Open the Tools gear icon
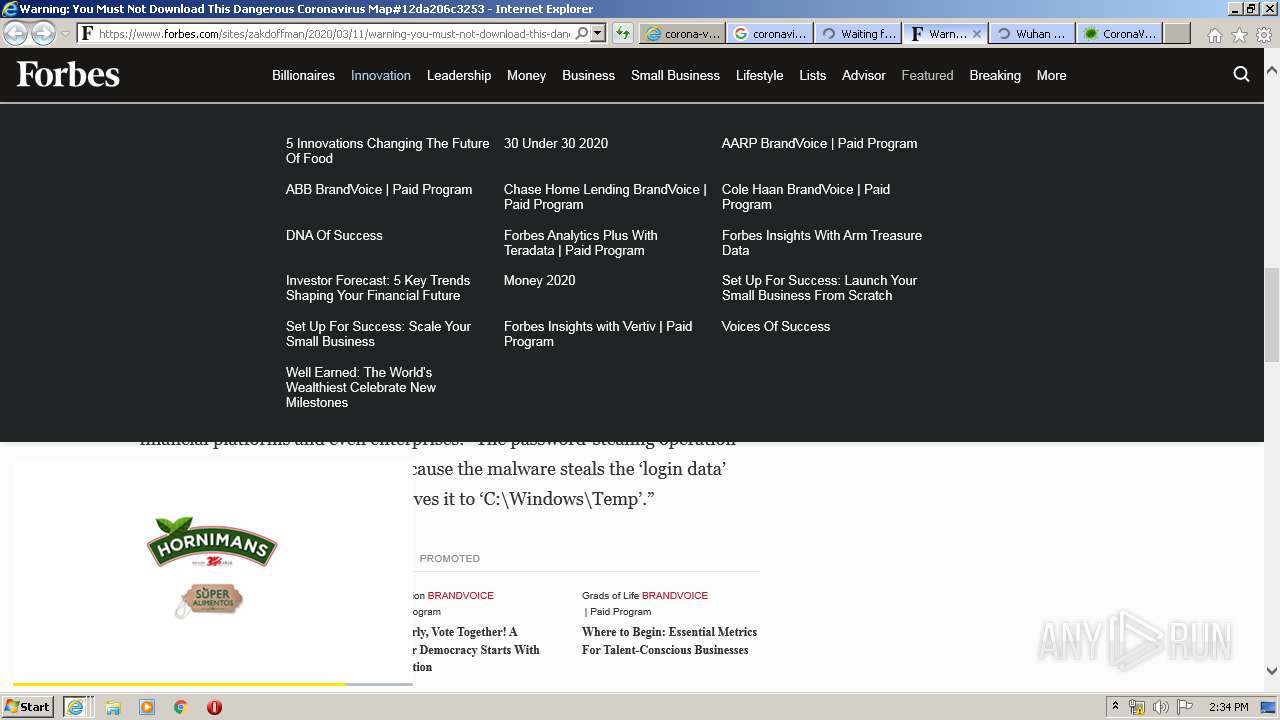This screenshot has height=720, width=1280. click(x=1264, y=34)
